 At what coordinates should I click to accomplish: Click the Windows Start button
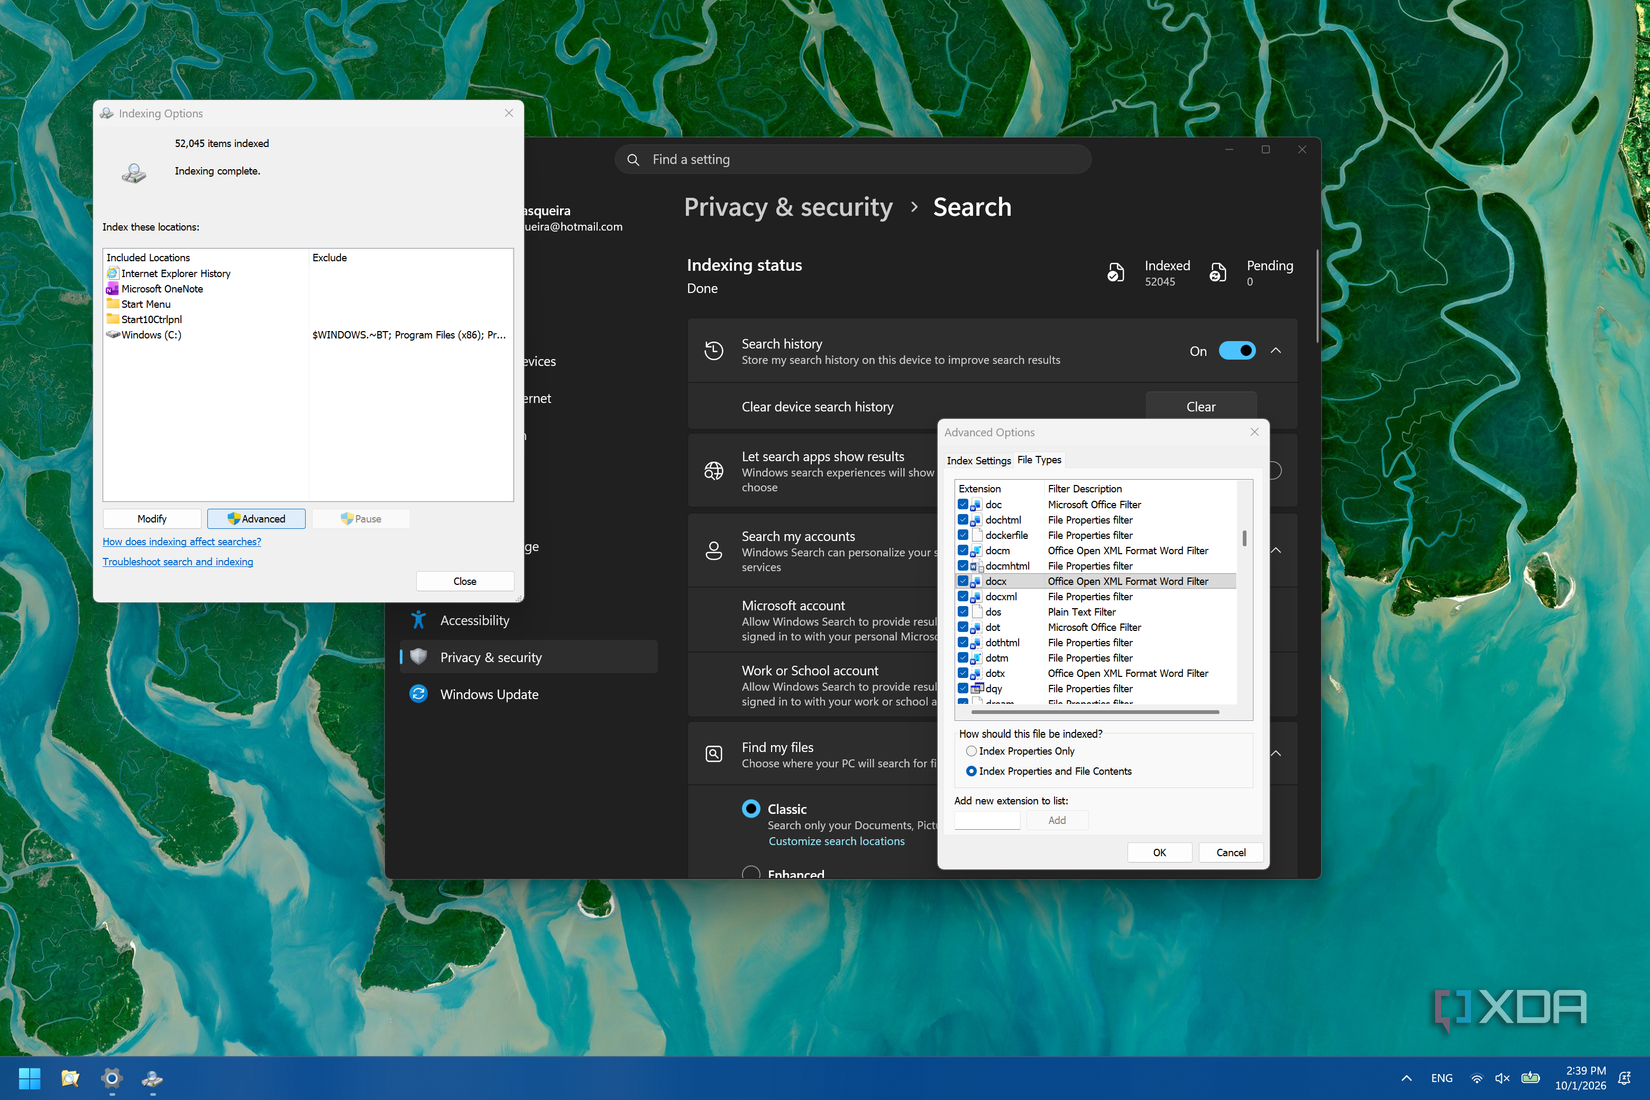(x=30, y=1078)
